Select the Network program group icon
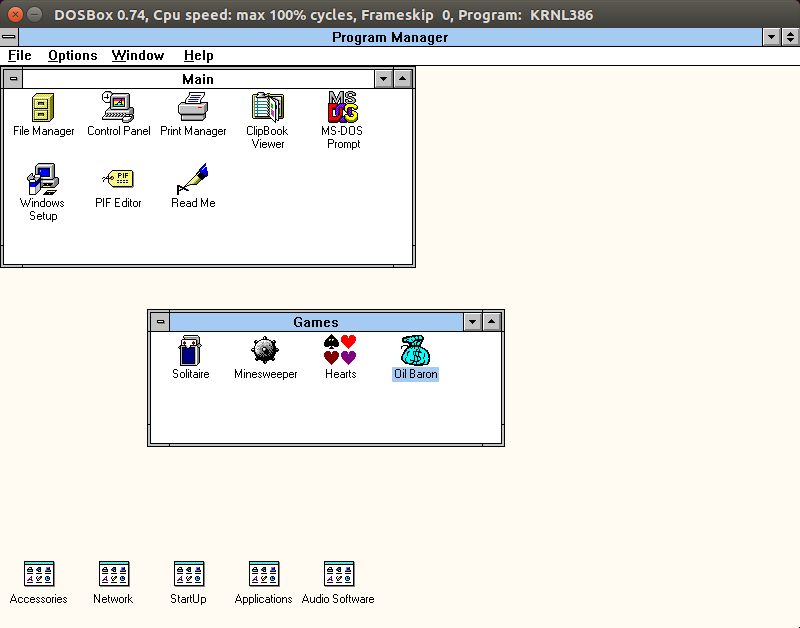800x628 pixels. 114,574
